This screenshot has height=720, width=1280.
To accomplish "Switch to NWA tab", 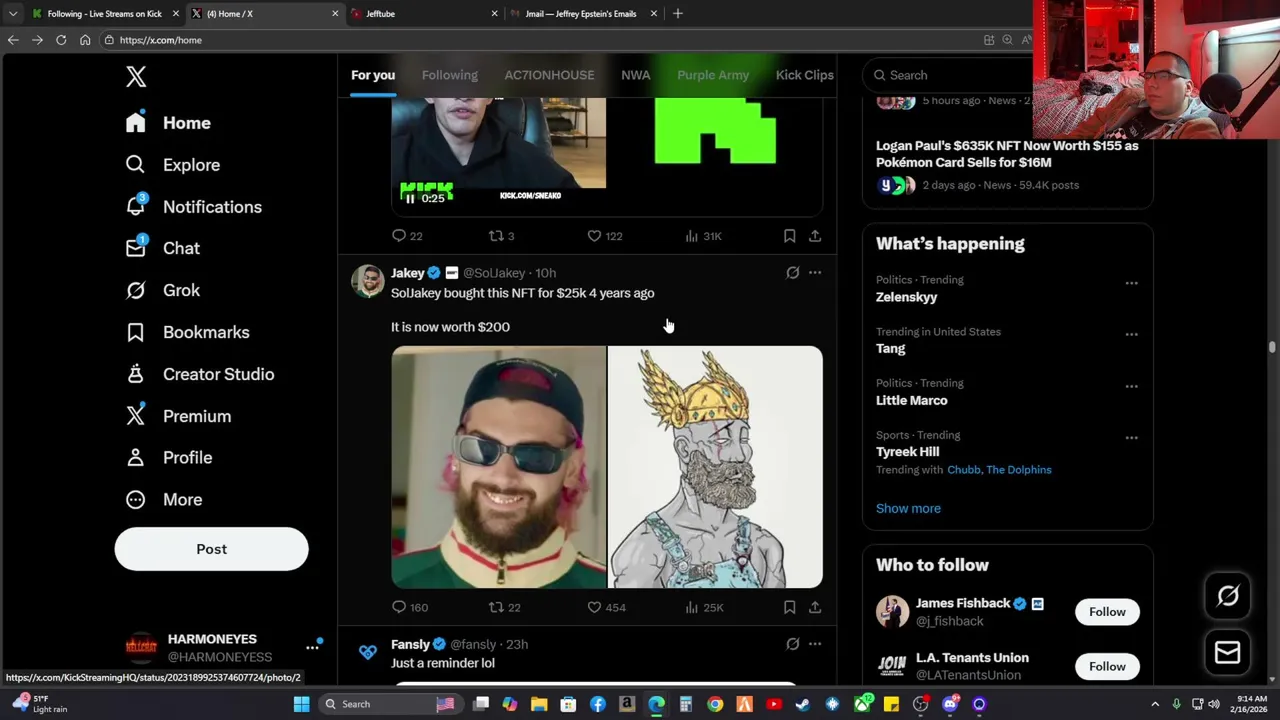I will [x=635, y=75].
